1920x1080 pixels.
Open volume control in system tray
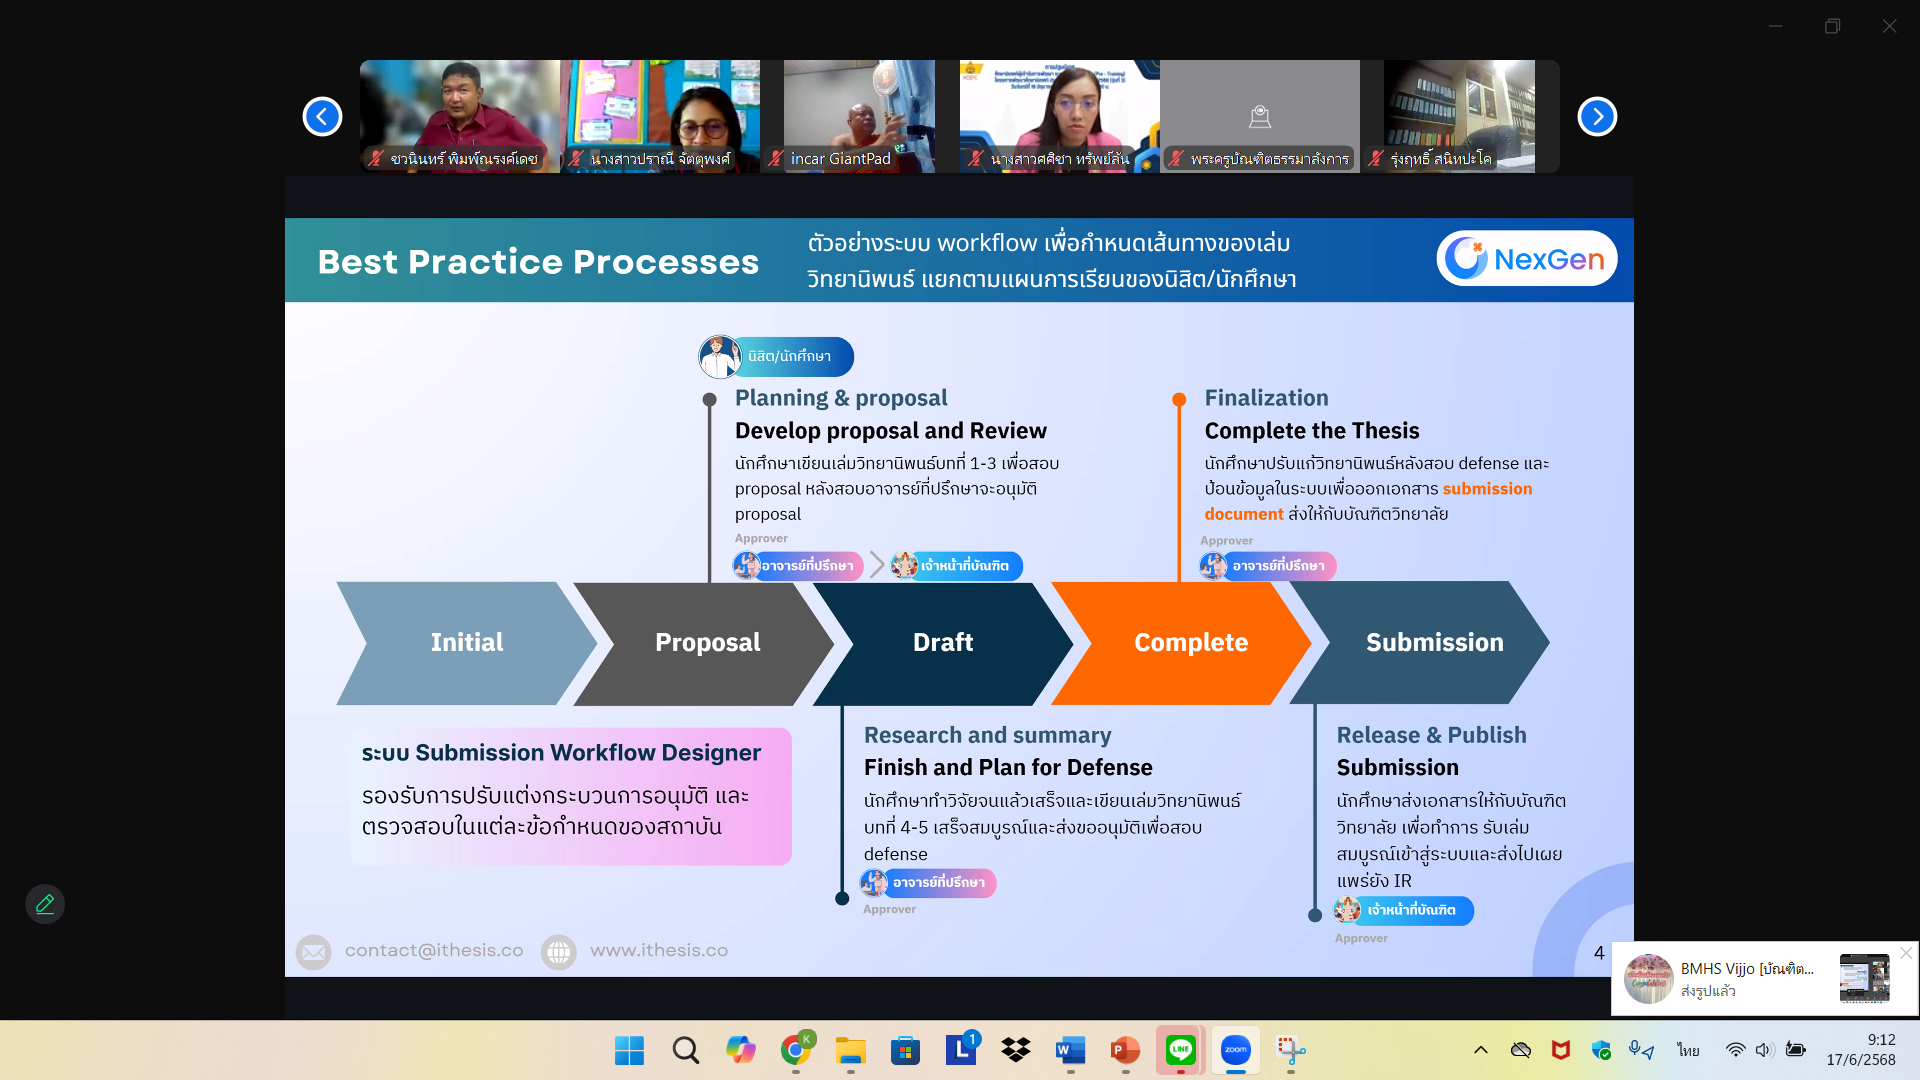point(1765,1050)
